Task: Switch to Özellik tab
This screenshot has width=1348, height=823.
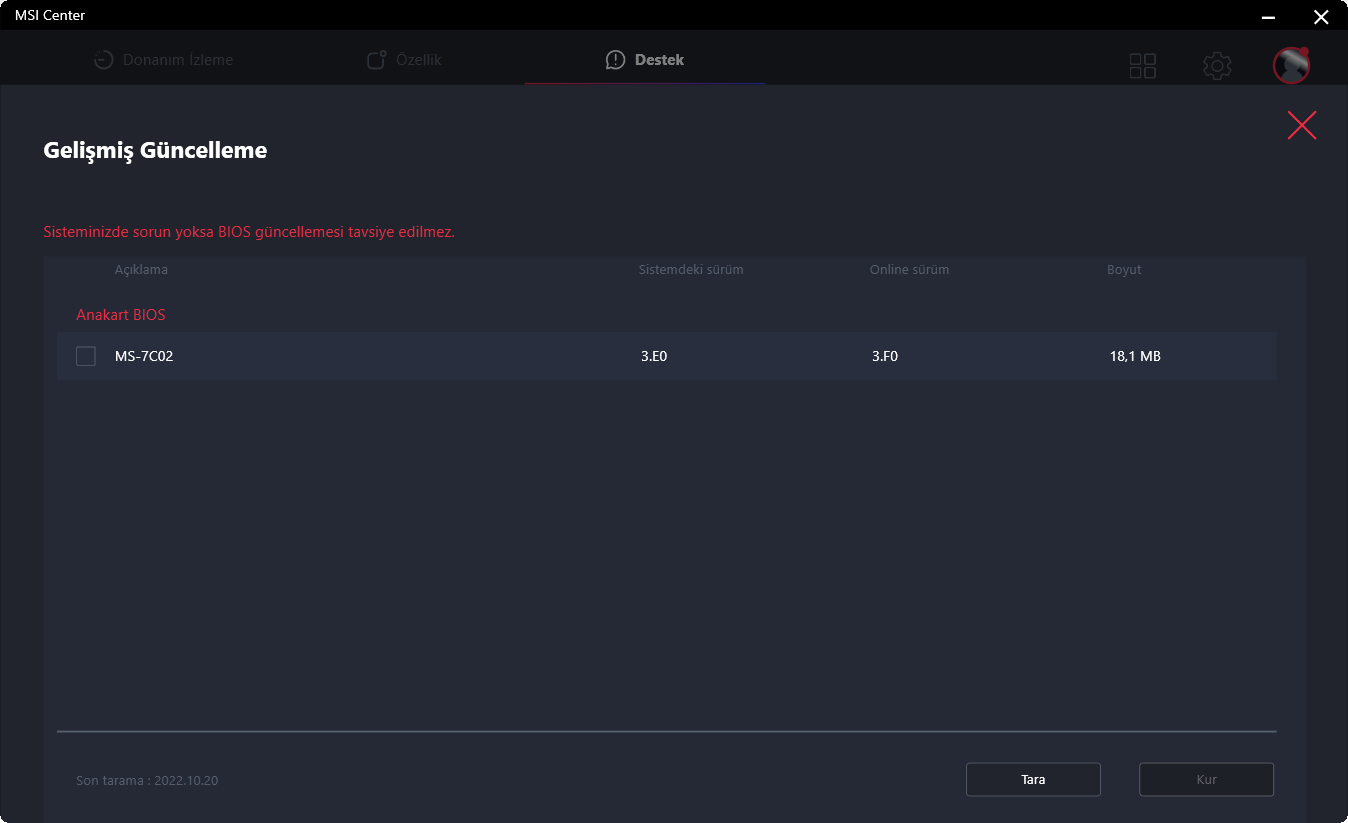Action: 404,60
